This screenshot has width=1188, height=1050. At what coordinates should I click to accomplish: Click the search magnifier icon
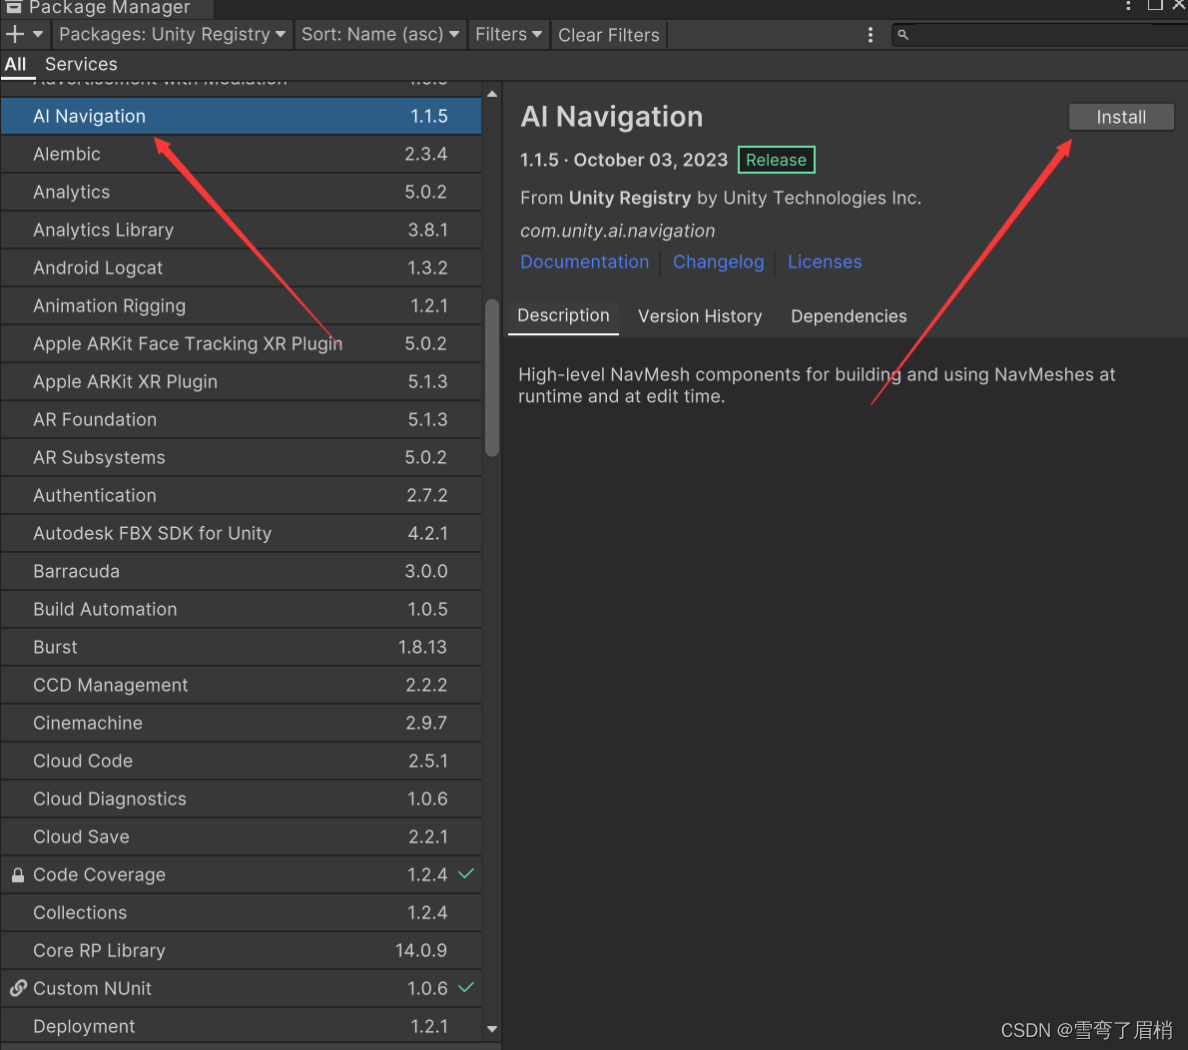click(x=902, y=34)
